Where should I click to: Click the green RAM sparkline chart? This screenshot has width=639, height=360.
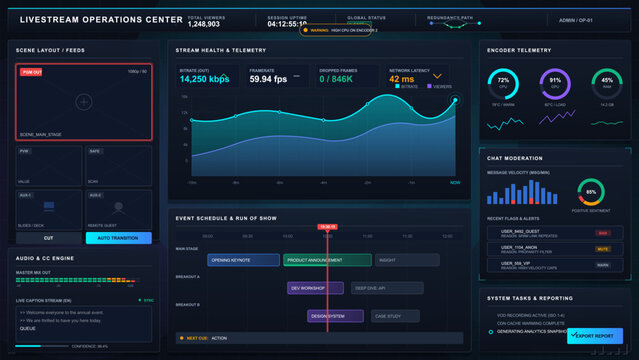607,122
